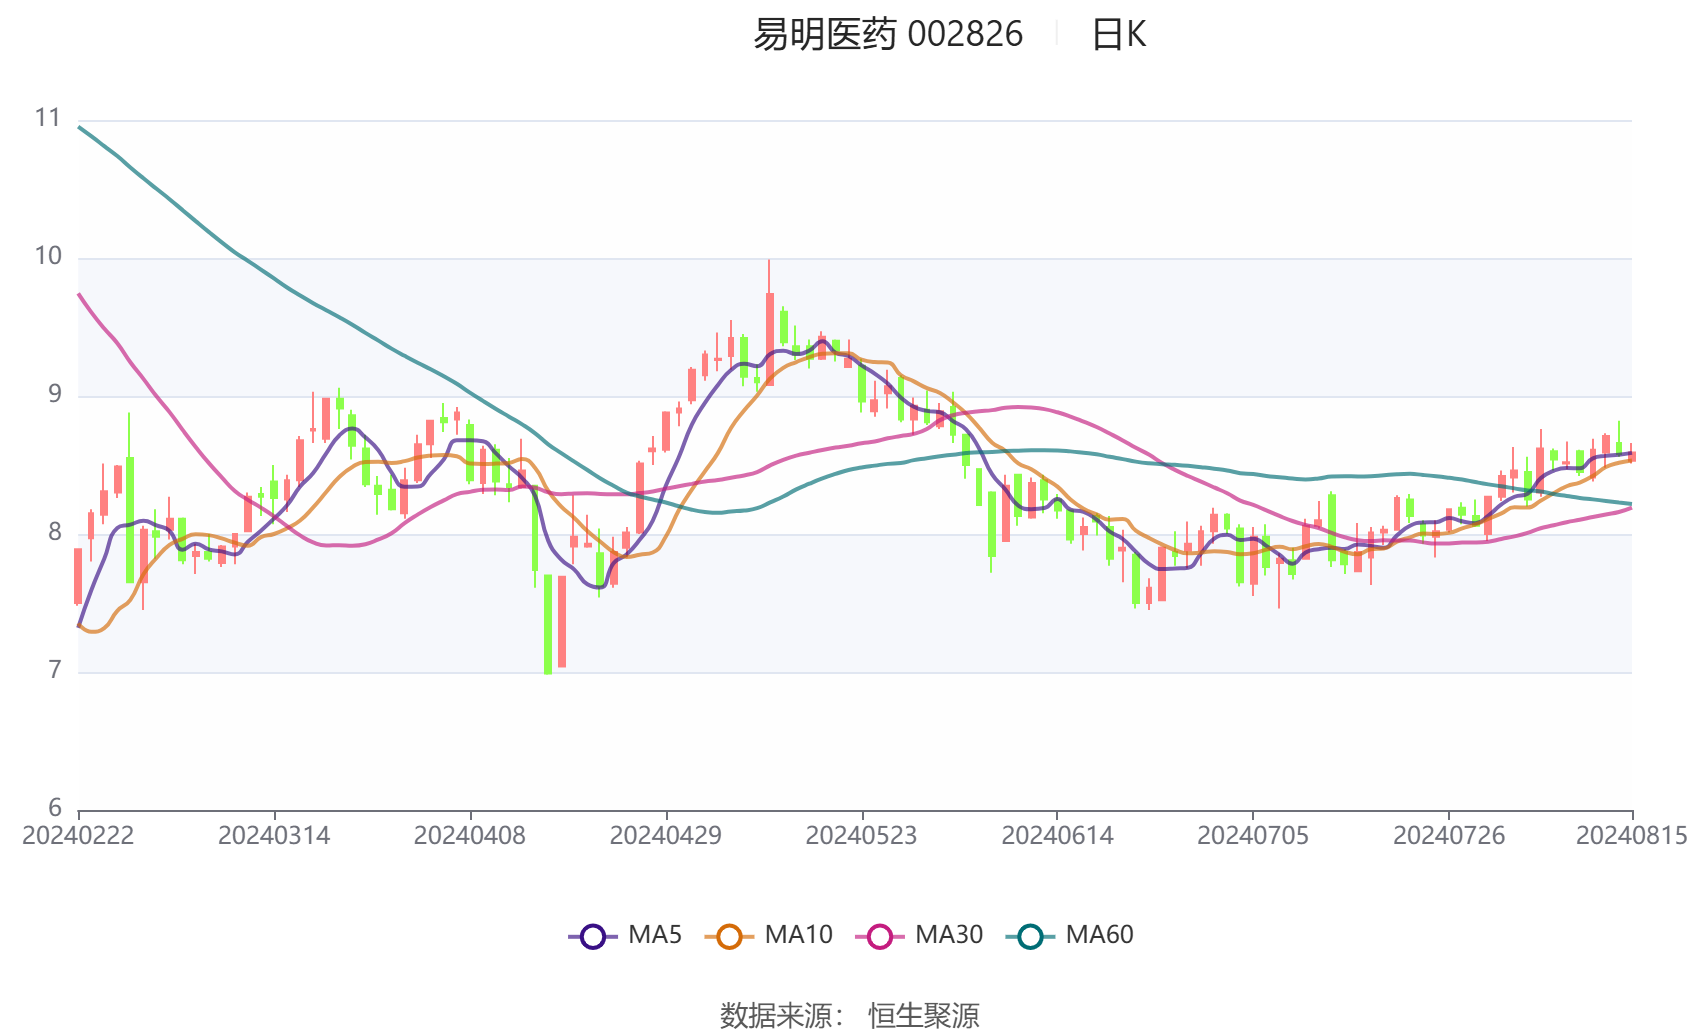Image resolution: width=1700 pixels, height=1034 pixels.
Task: Click the y-axis value 7
Action: click(55, 670)
